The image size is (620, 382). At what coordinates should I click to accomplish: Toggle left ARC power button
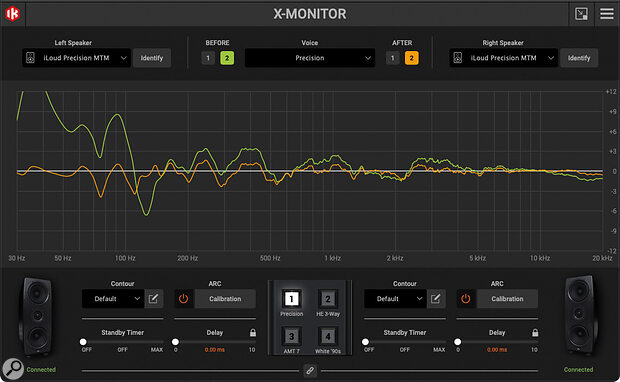[x=183, y=299]
